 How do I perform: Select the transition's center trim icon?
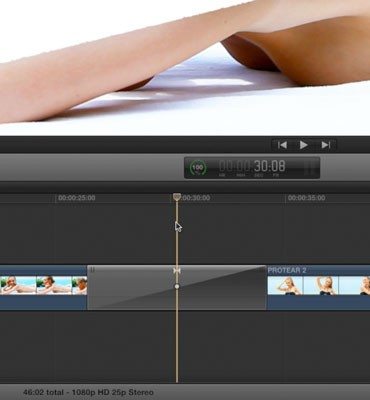(x=177, y=271)
